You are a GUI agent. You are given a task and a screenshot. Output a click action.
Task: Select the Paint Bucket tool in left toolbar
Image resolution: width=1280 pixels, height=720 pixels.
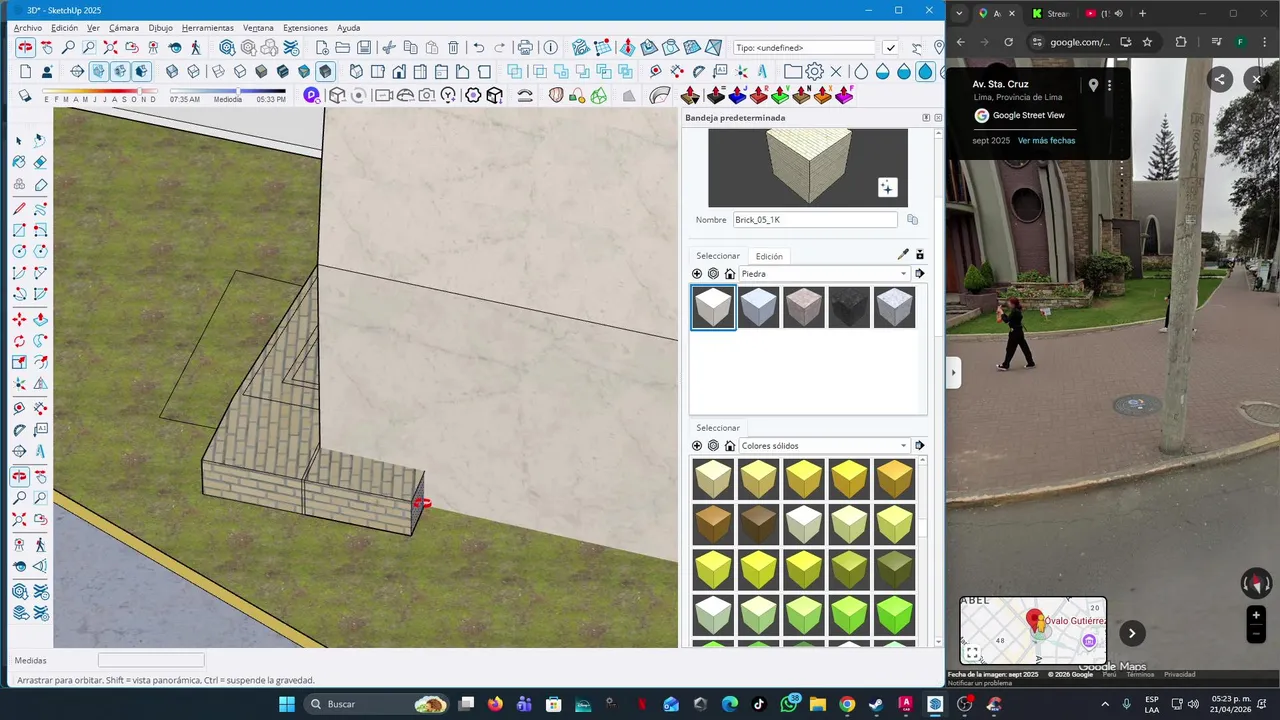pos(19,162)
